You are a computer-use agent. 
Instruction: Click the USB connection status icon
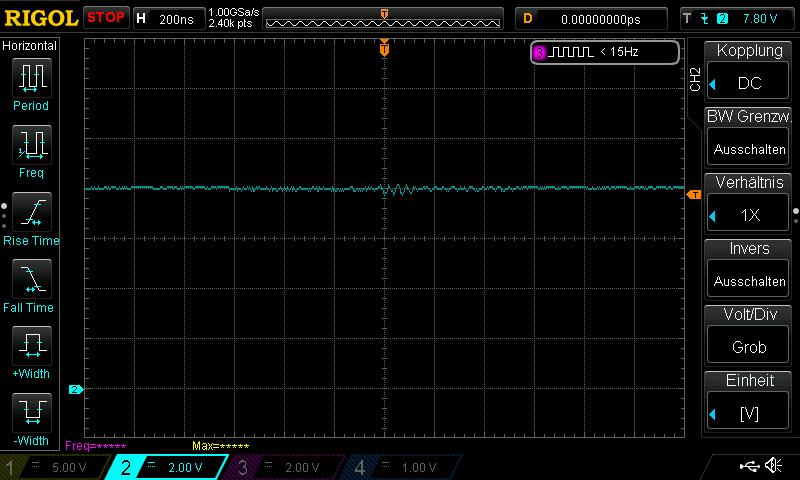pos(749,465)
